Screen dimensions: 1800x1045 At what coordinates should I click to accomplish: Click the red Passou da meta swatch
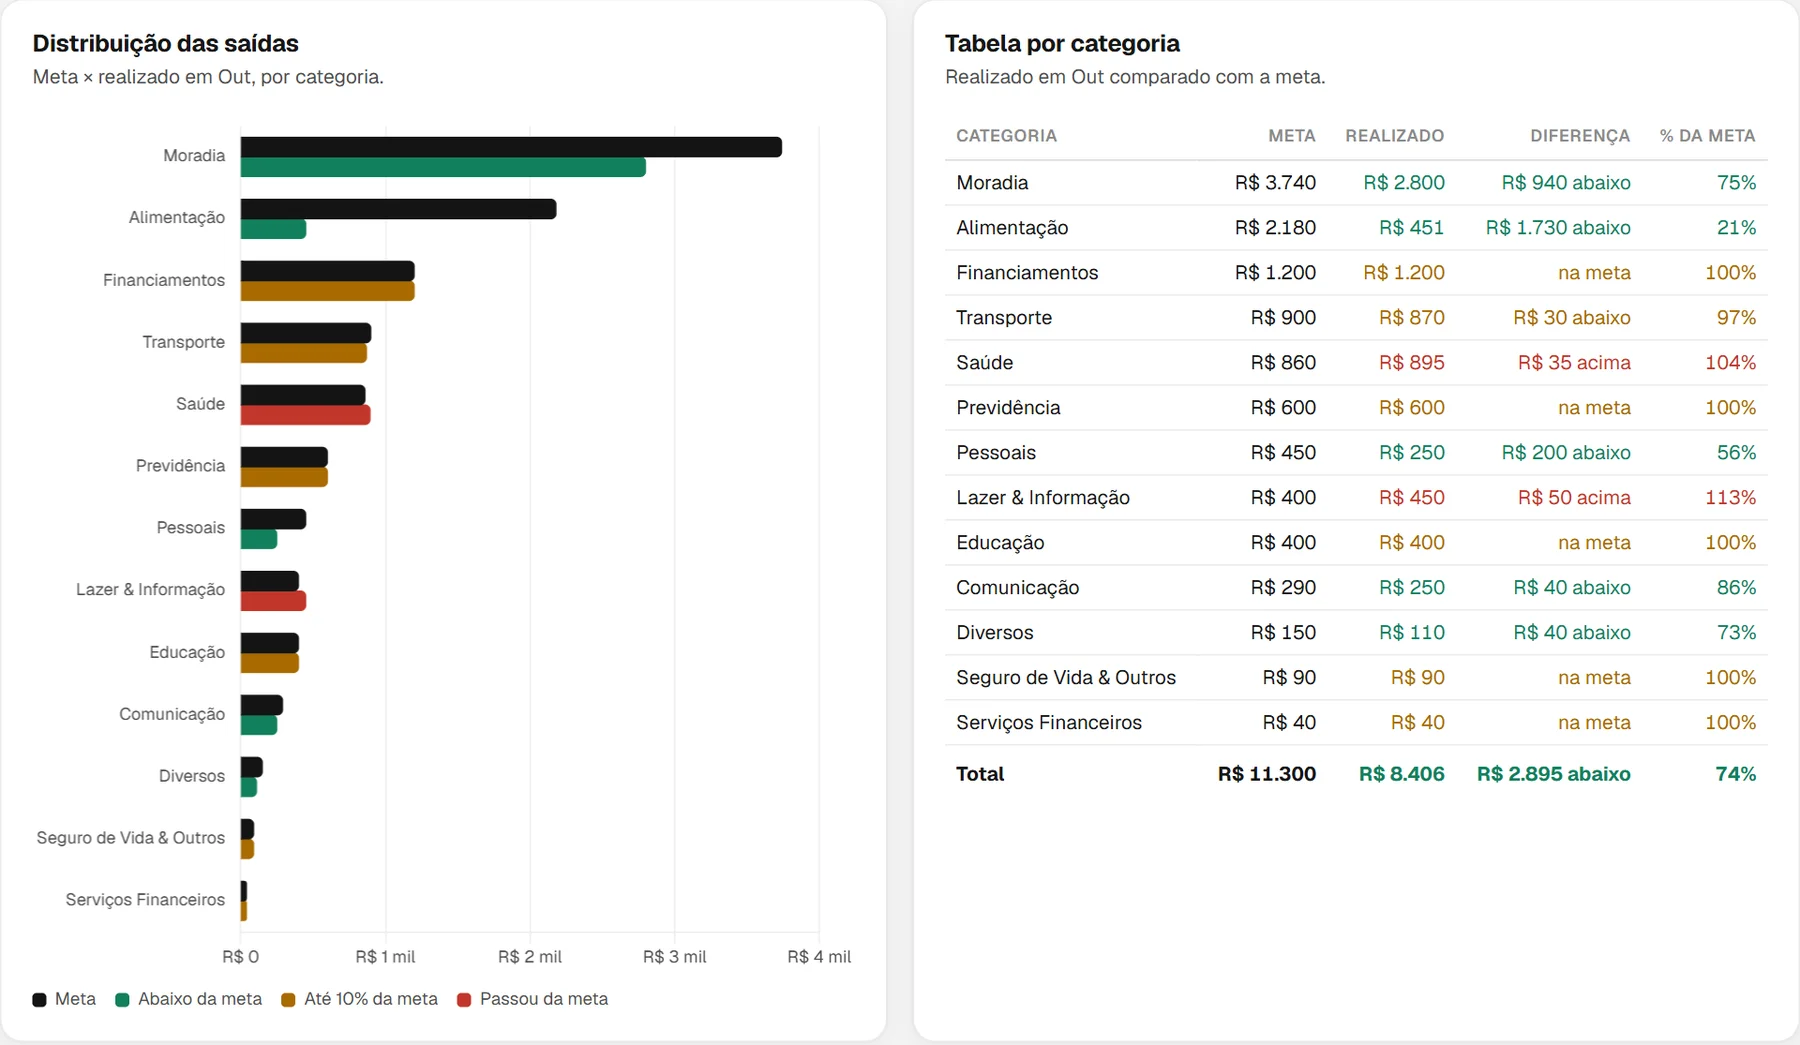464,1000
